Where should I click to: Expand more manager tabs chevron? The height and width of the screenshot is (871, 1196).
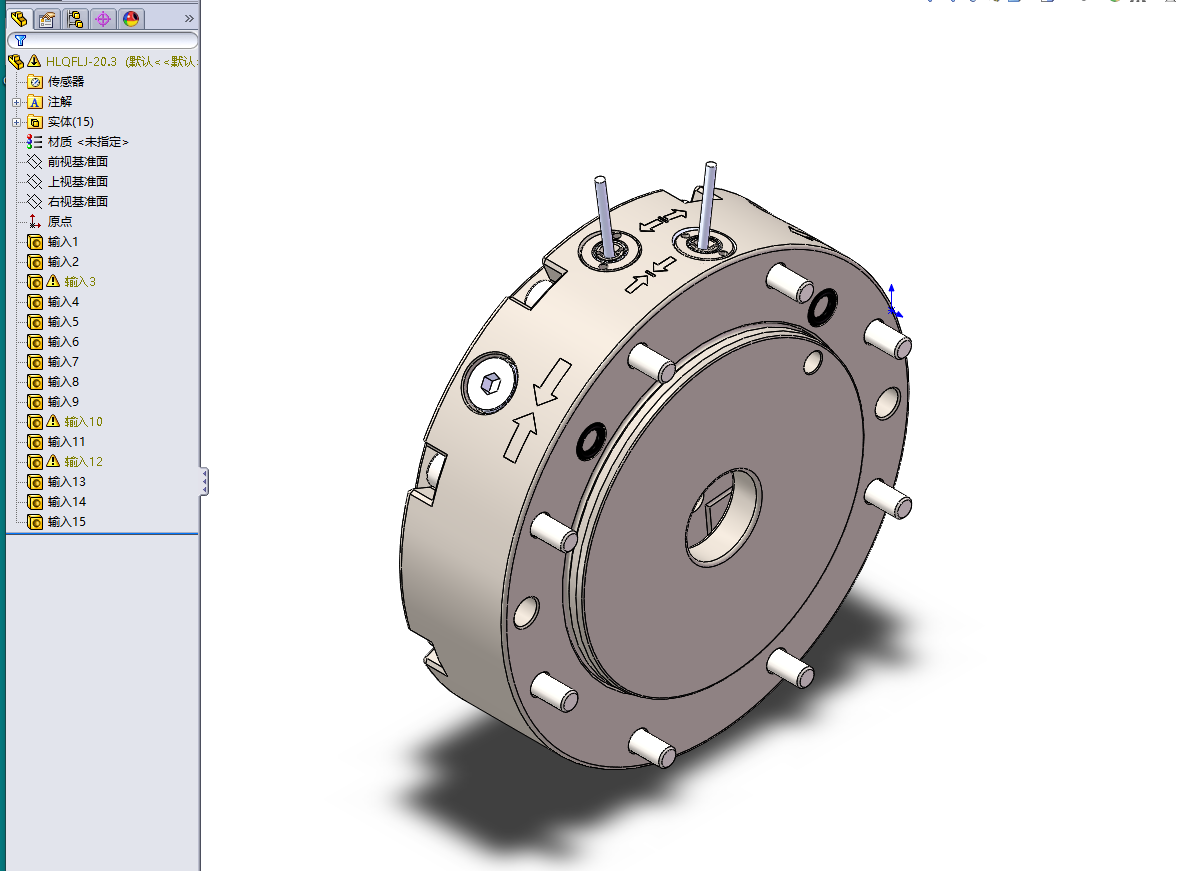(189, 18)
